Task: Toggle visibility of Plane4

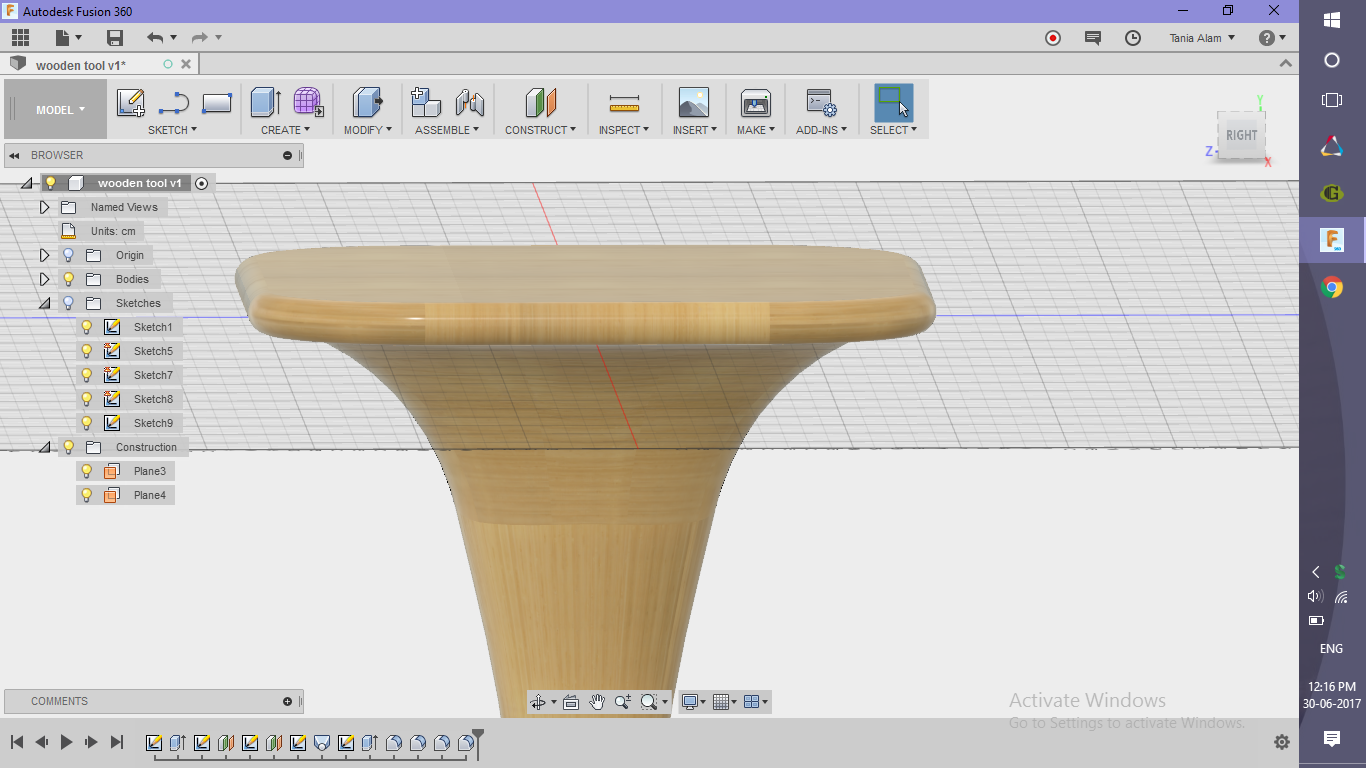Action: pyautogui.click(x=87, y=495)
